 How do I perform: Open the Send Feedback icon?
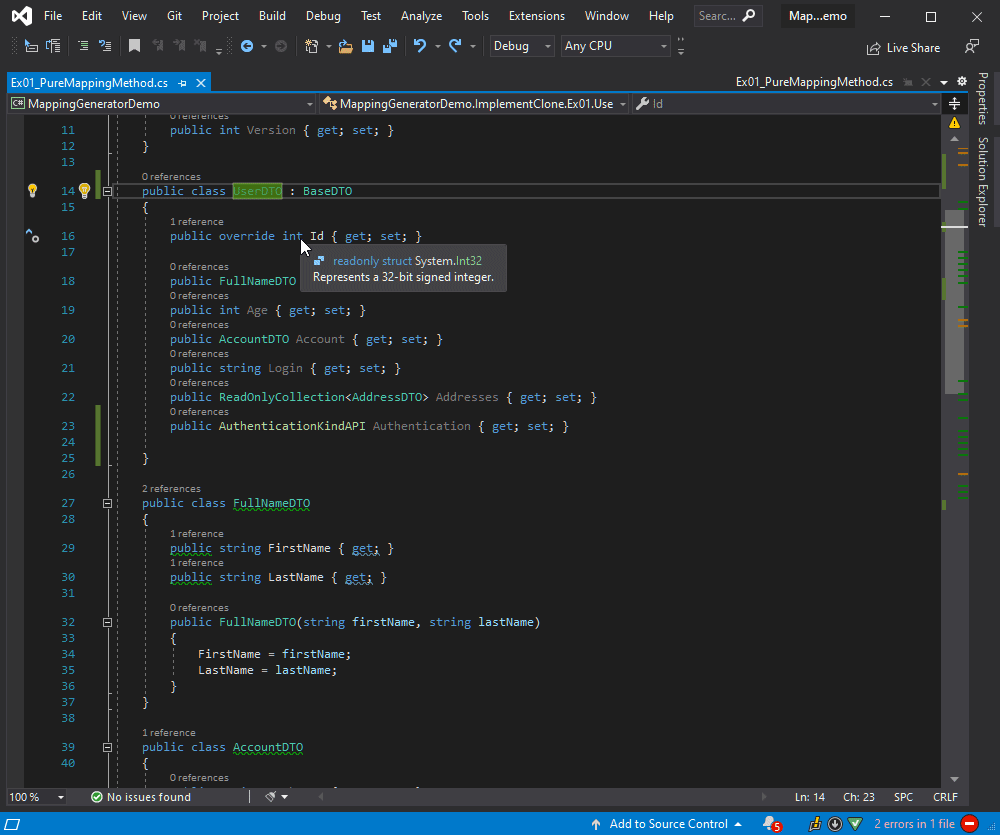[x=971, y=47]
